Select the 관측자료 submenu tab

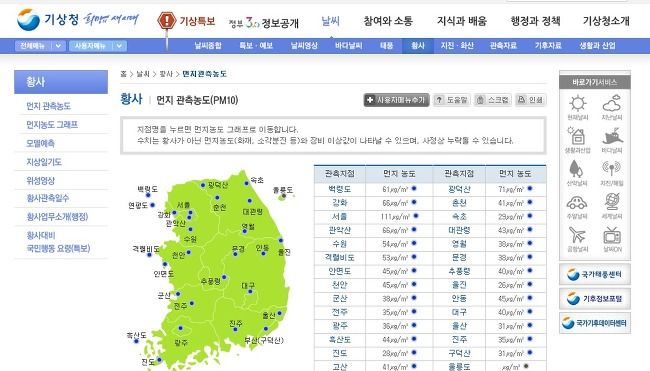pos(503,46)
